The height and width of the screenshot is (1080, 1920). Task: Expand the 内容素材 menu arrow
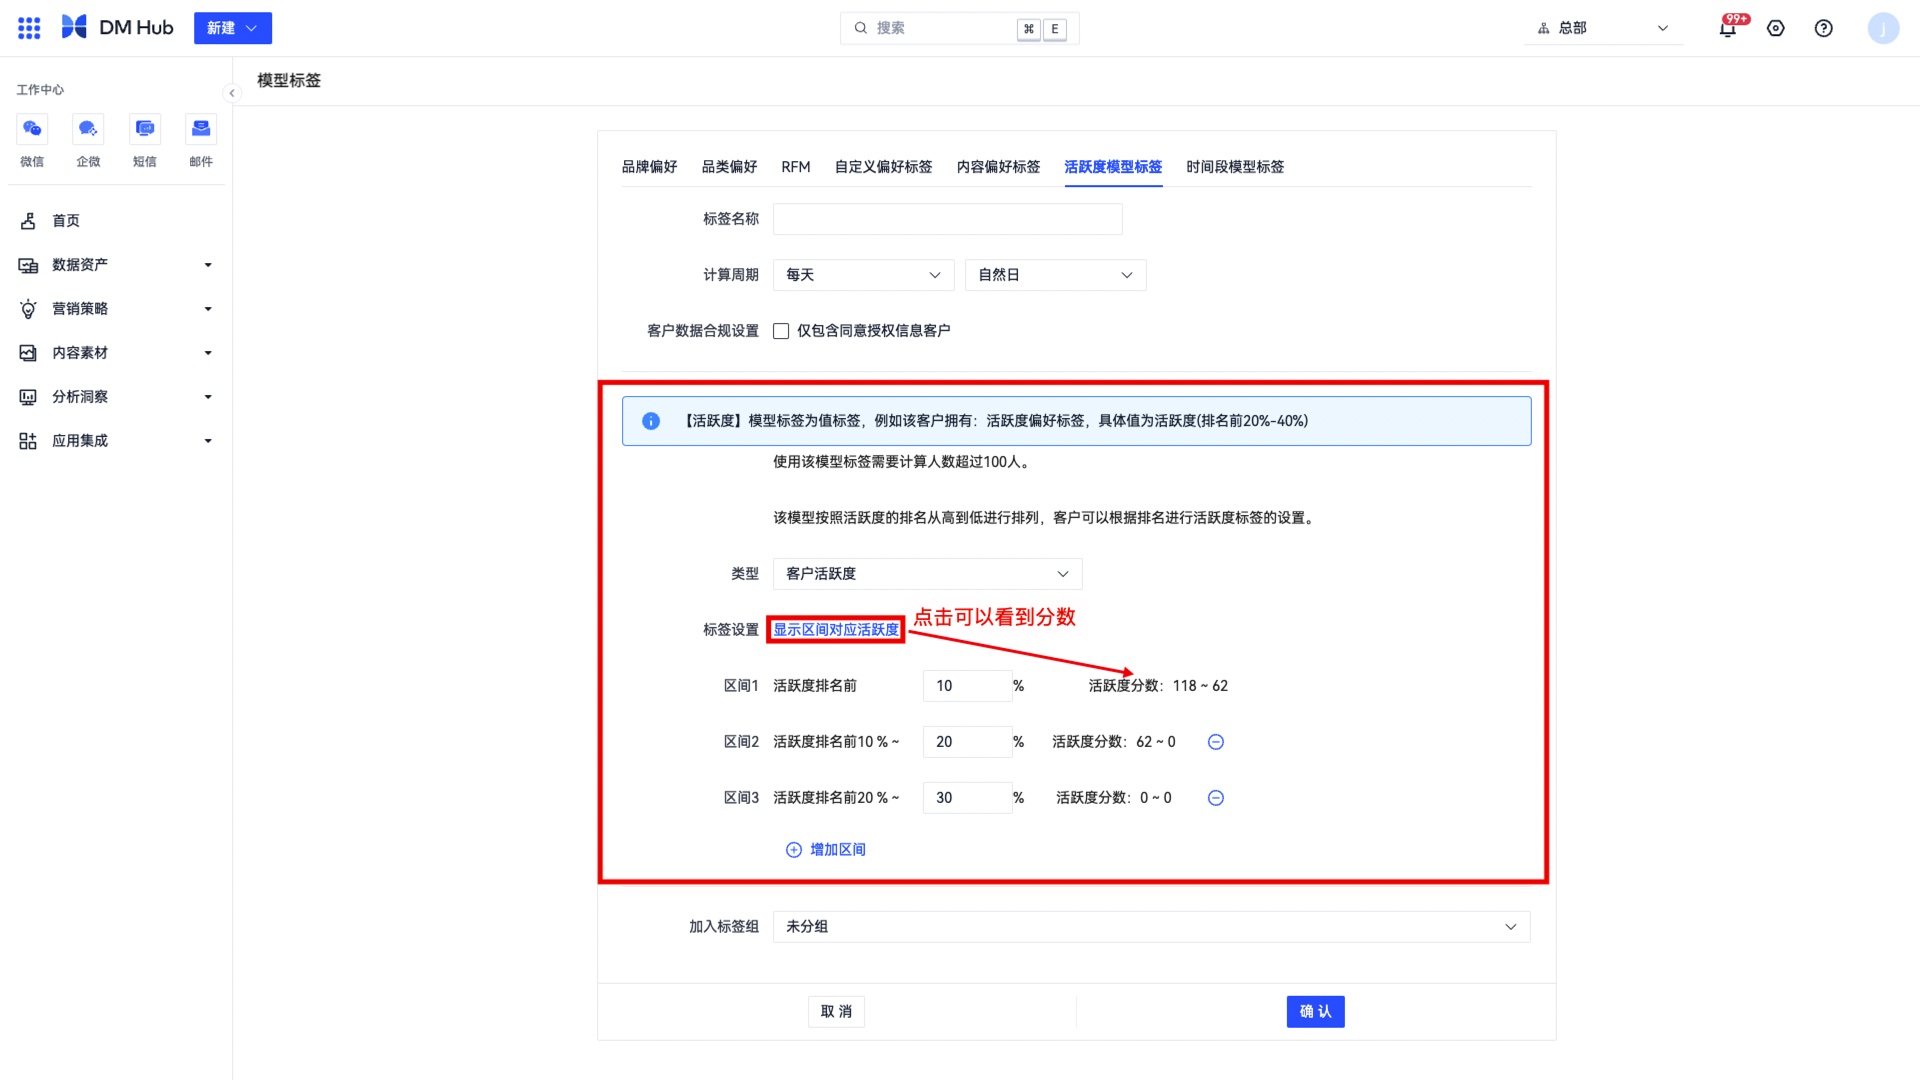tap(208, 353)
